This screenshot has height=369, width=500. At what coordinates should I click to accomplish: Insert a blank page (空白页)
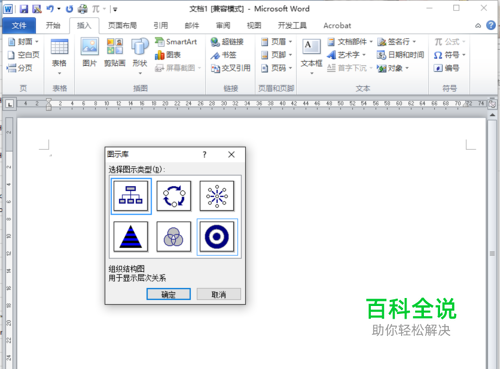pos(23,55)
